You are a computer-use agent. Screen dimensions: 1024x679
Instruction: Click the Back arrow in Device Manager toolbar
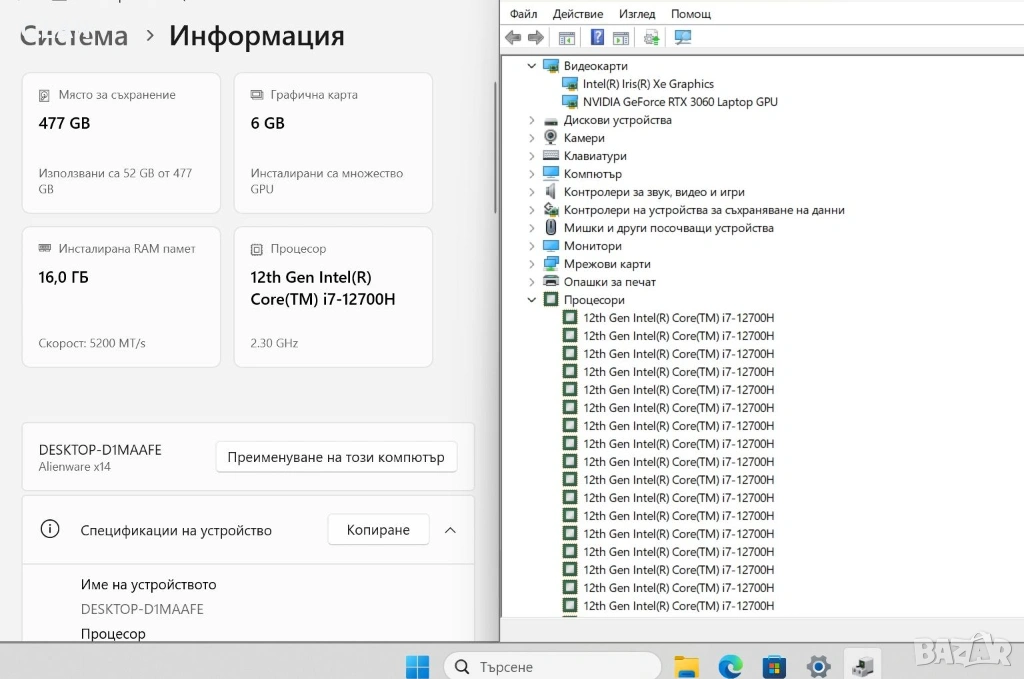tap(513, 38)
